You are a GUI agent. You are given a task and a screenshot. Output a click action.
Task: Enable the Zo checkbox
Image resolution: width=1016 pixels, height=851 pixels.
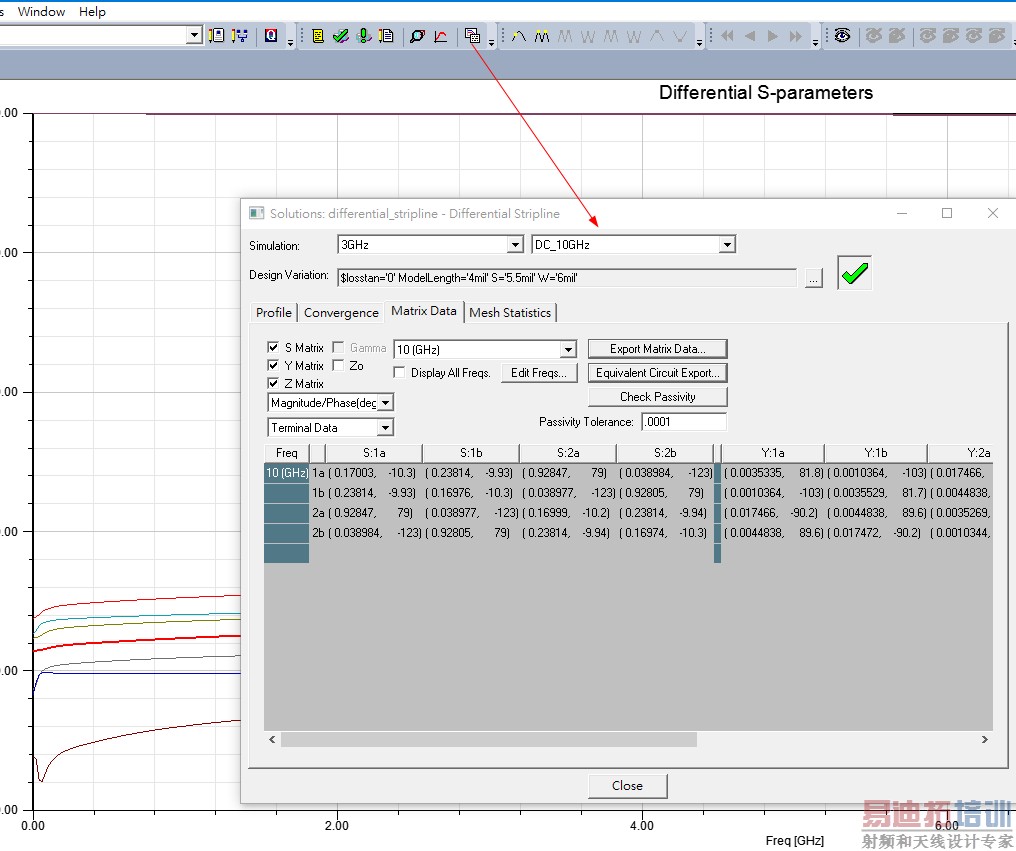pos(339,366)
